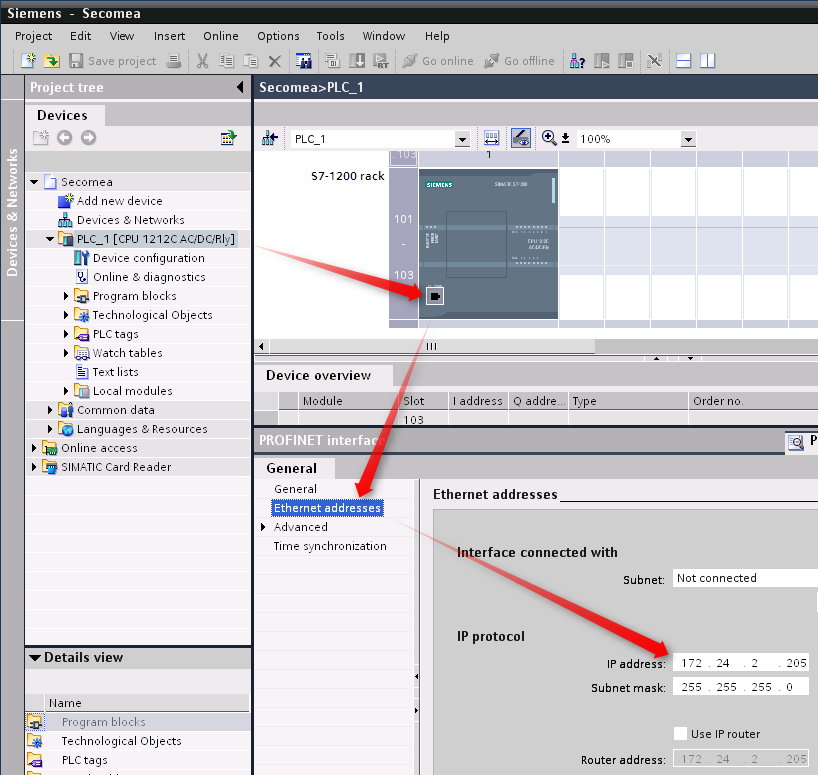Expand the Local modules folder
The image size is (818, 775).
click(66, 391)
